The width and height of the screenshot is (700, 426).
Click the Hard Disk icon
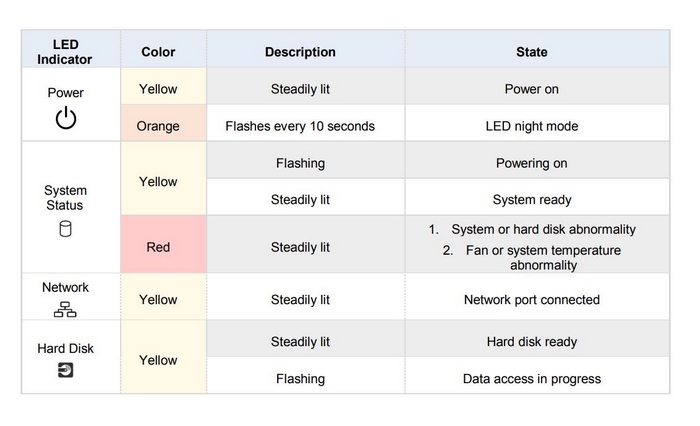tap(65, 370)
